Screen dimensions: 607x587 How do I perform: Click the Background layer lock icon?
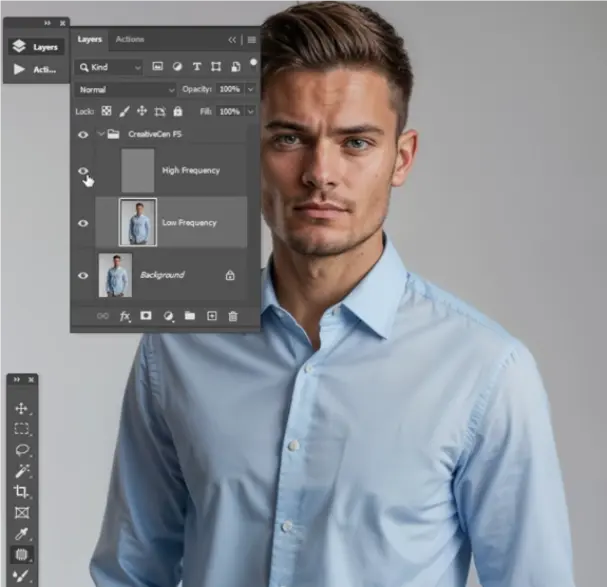(x=230, y=275)
